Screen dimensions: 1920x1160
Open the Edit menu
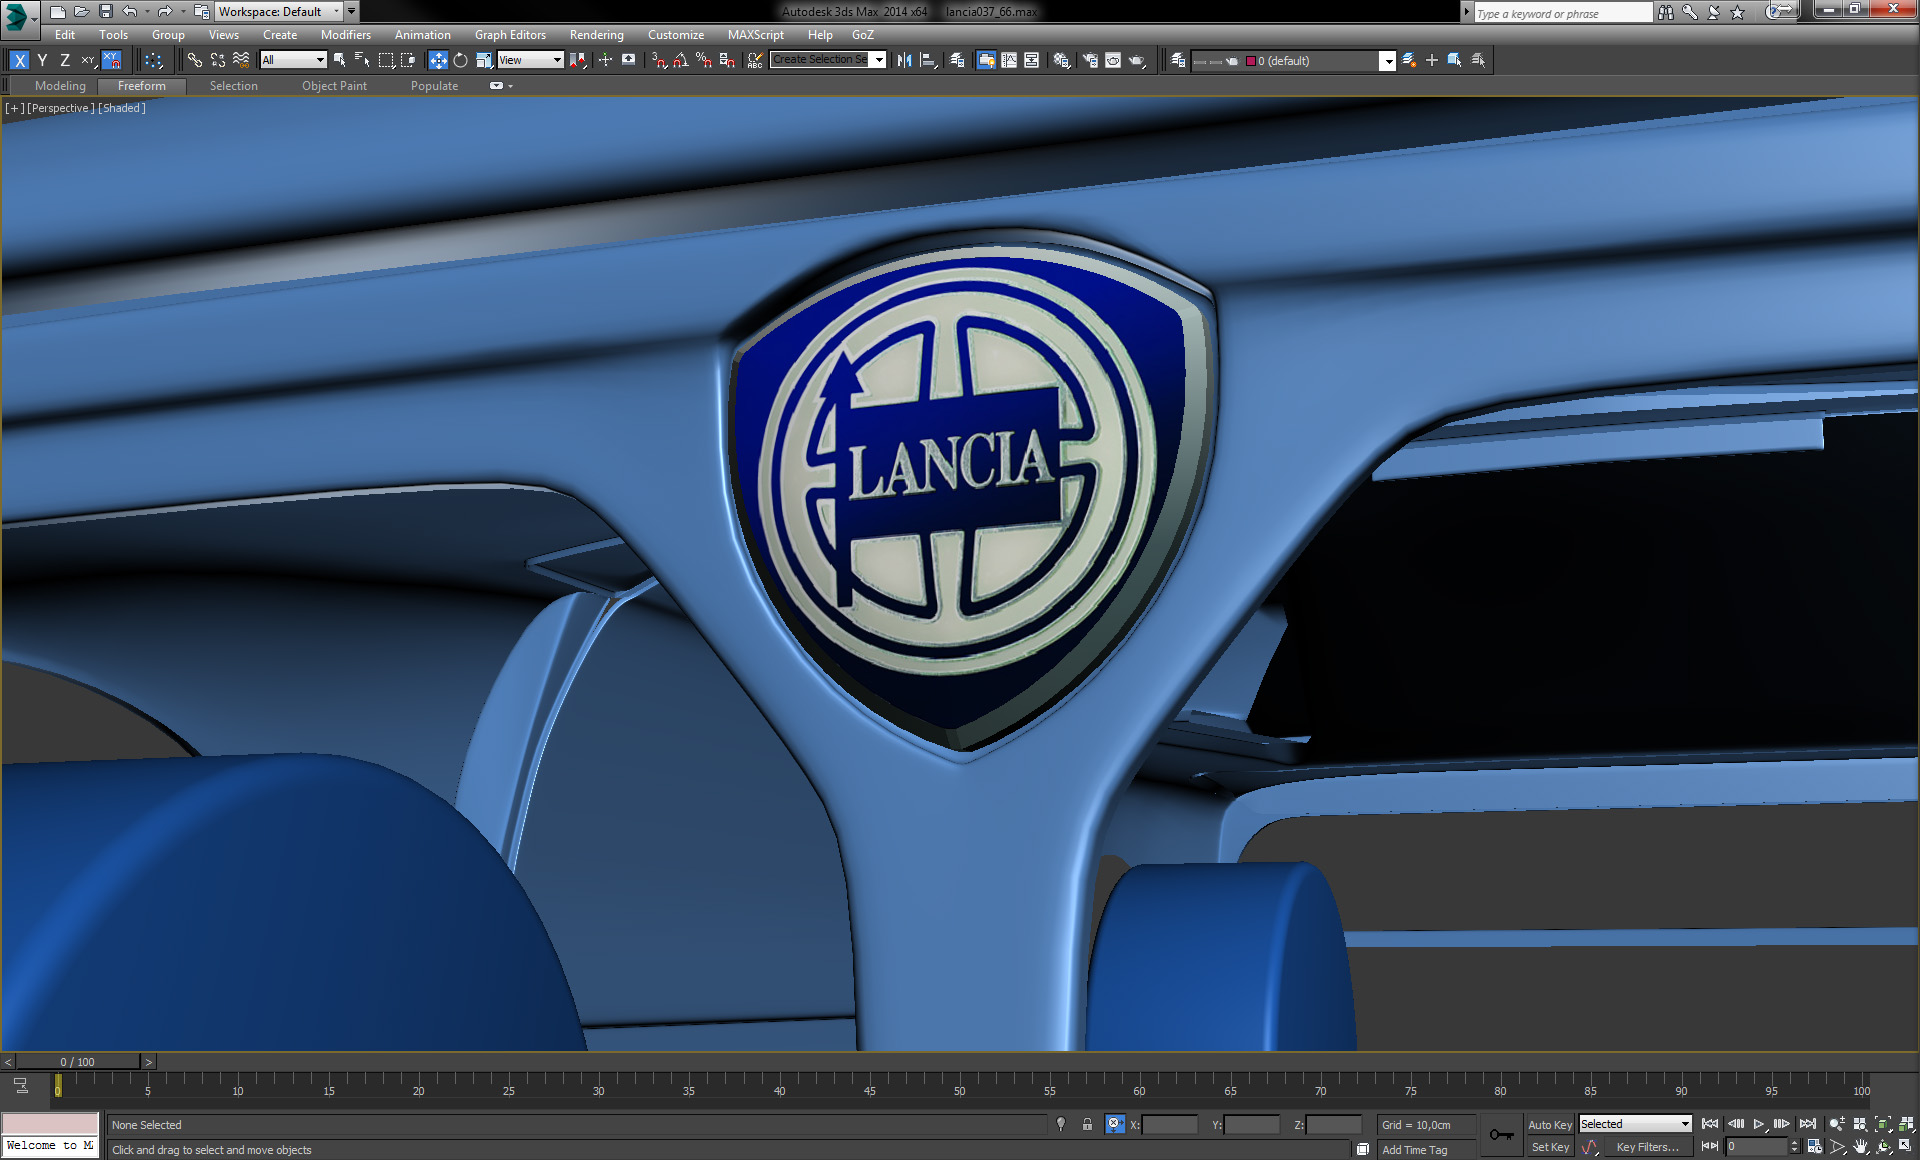65,35
